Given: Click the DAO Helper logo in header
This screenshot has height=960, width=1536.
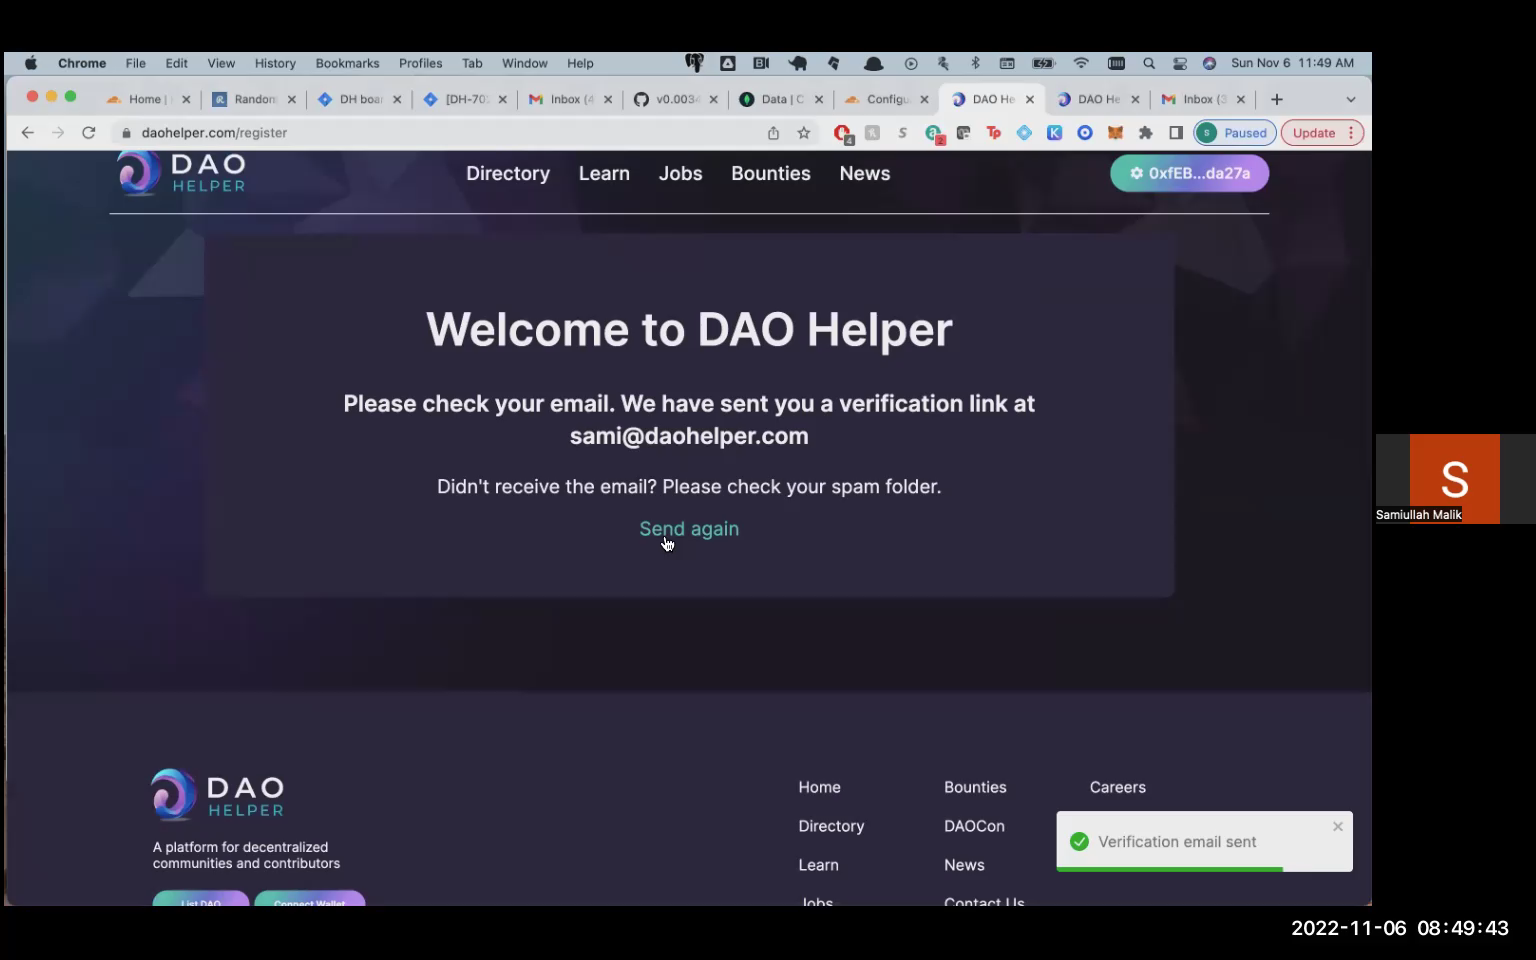Looking at the screenshot, I should 182,172.
